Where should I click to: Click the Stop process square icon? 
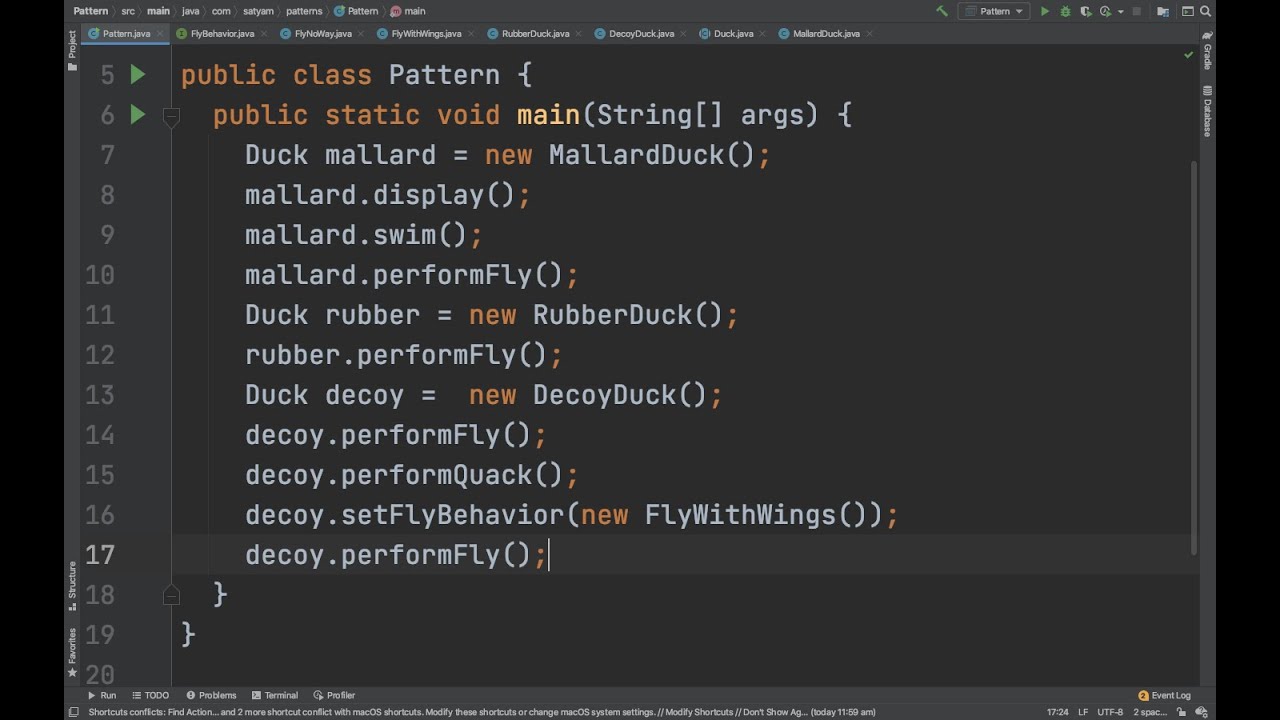pyautogui.click(x=1137, y=11)
